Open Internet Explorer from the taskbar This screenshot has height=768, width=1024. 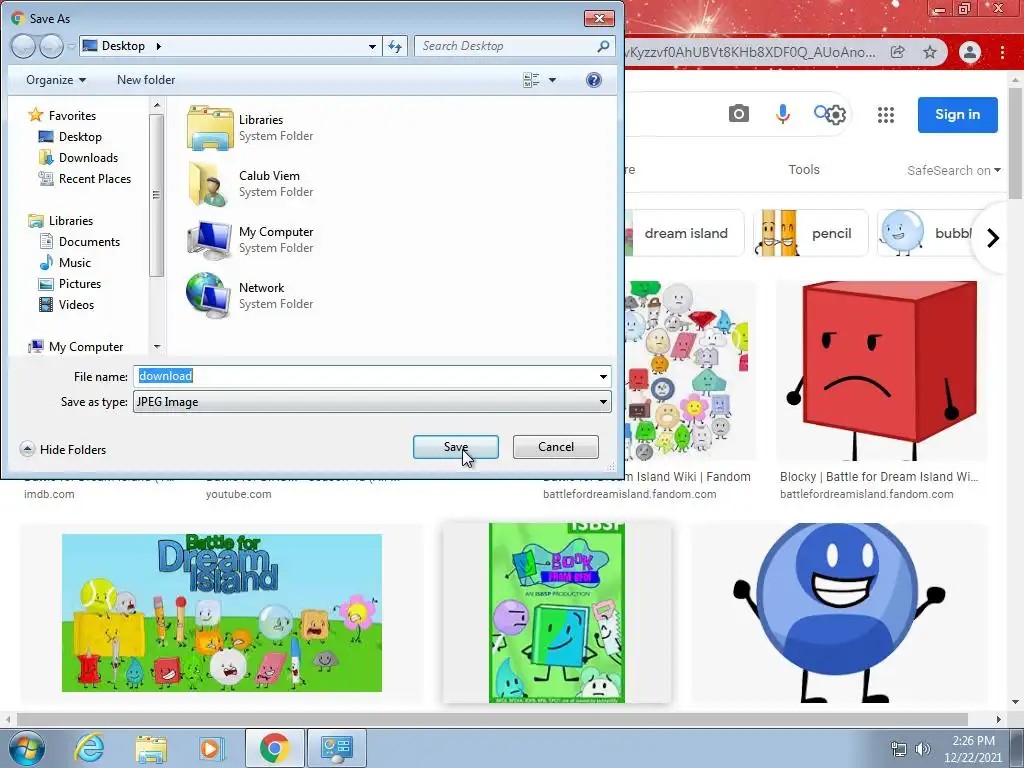coord(89,748)
